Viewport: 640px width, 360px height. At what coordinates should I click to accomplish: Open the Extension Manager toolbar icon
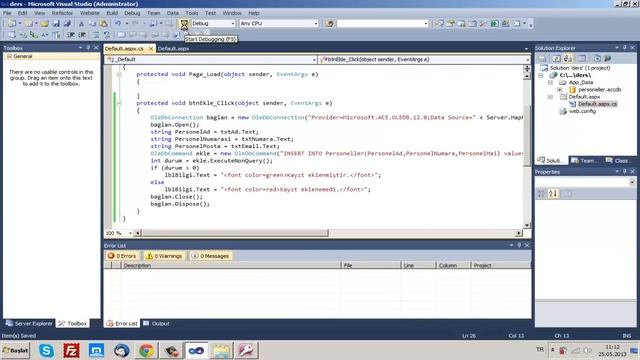click(x=505, y=24)
